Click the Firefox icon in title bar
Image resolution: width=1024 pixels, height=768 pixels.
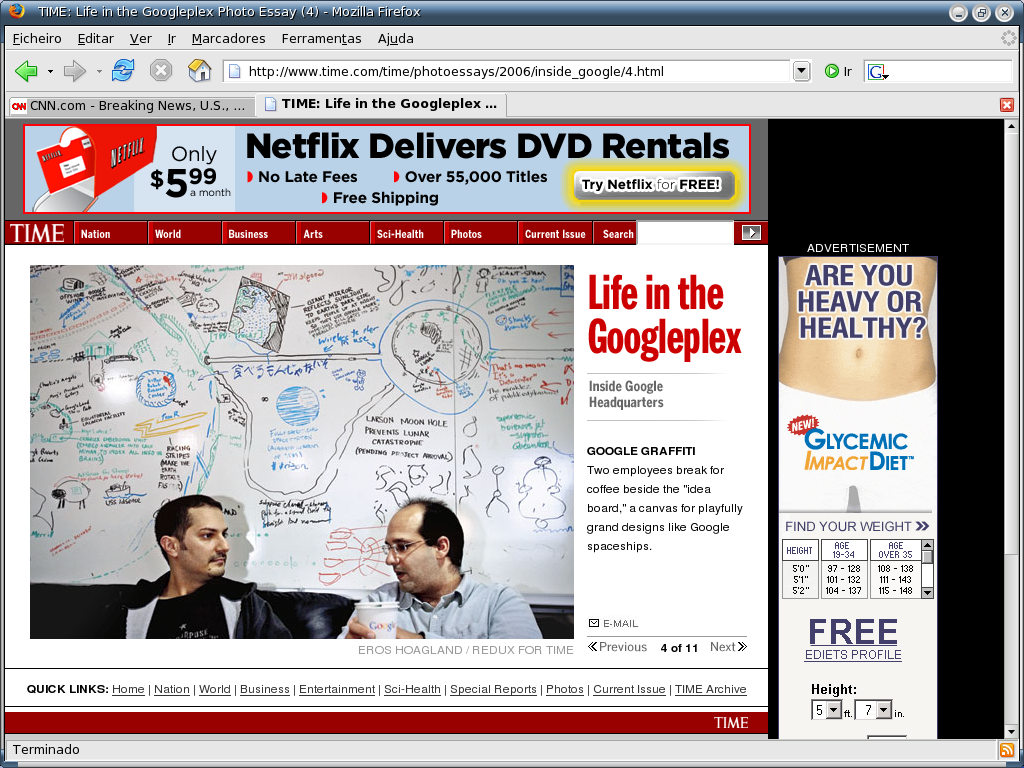tap(17, 11)
